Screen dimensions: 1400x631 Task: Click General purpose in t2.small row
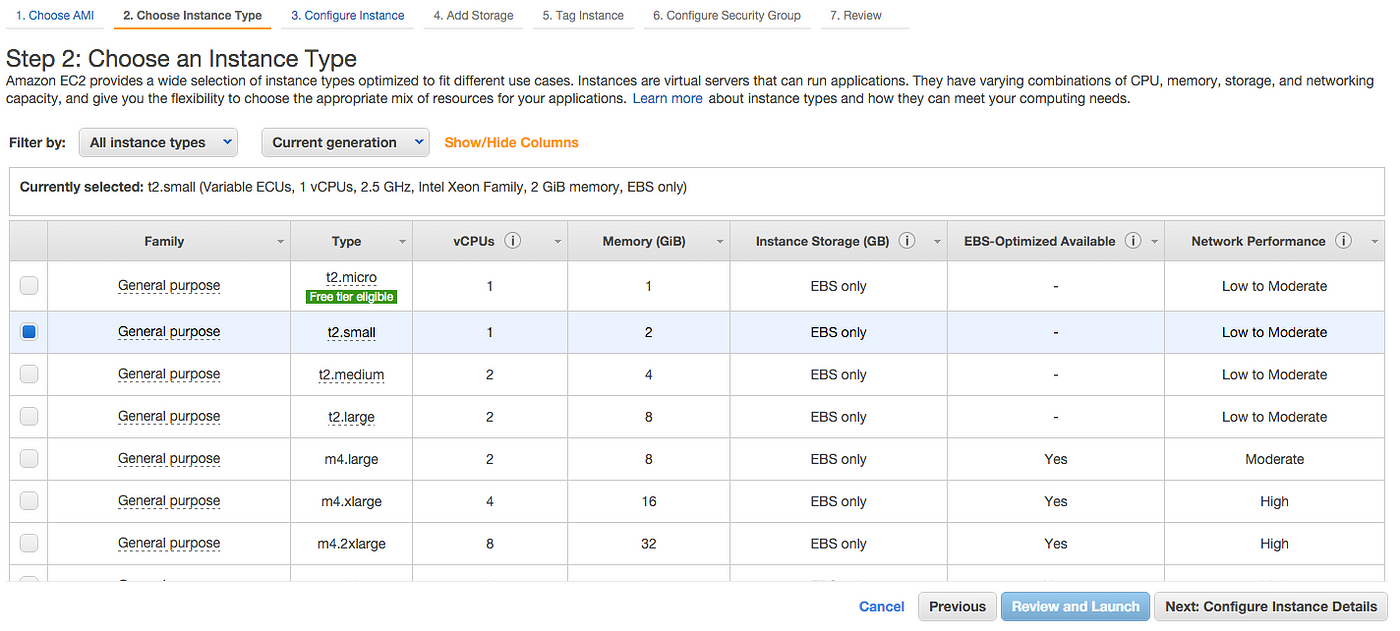[x=169, y=331]
